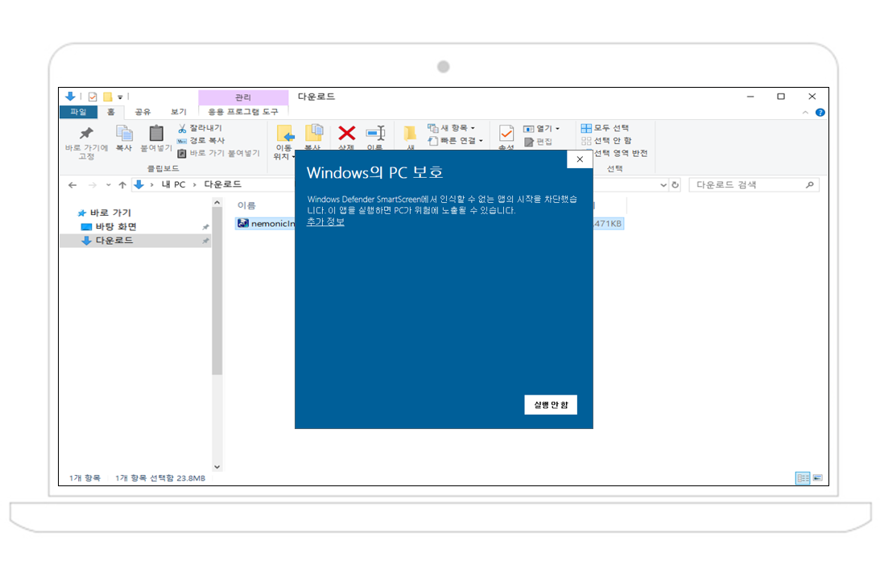
Task: Click the forward arrow in navigation bar
Action: 93,185
